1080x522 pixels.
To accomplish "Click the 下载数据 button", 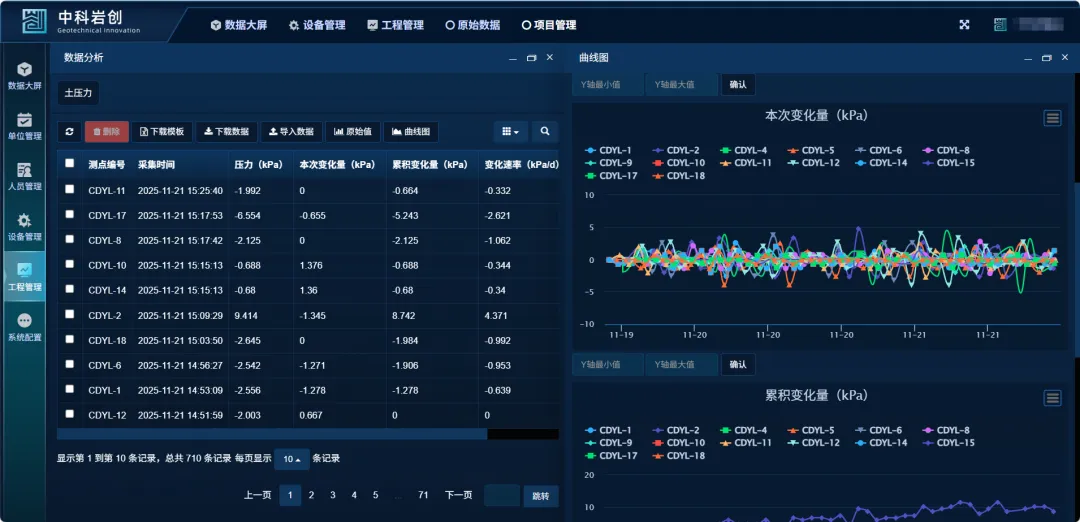I will point(227,132).
